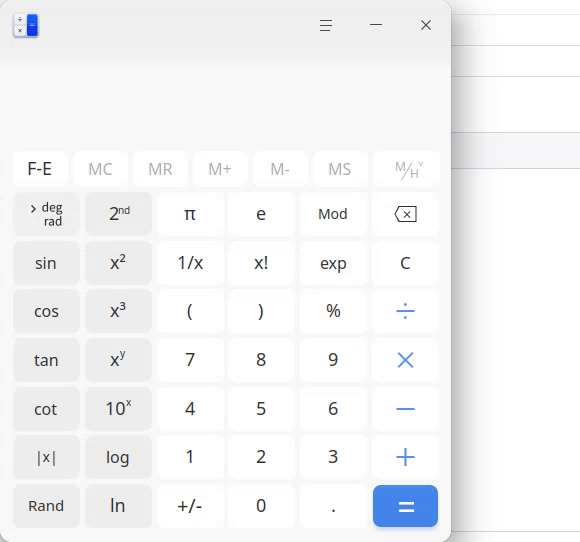Image resolution: width=580 pixels, height=542 pixels.
Task: Click the backspace delete icon
Action: (405, 214)
